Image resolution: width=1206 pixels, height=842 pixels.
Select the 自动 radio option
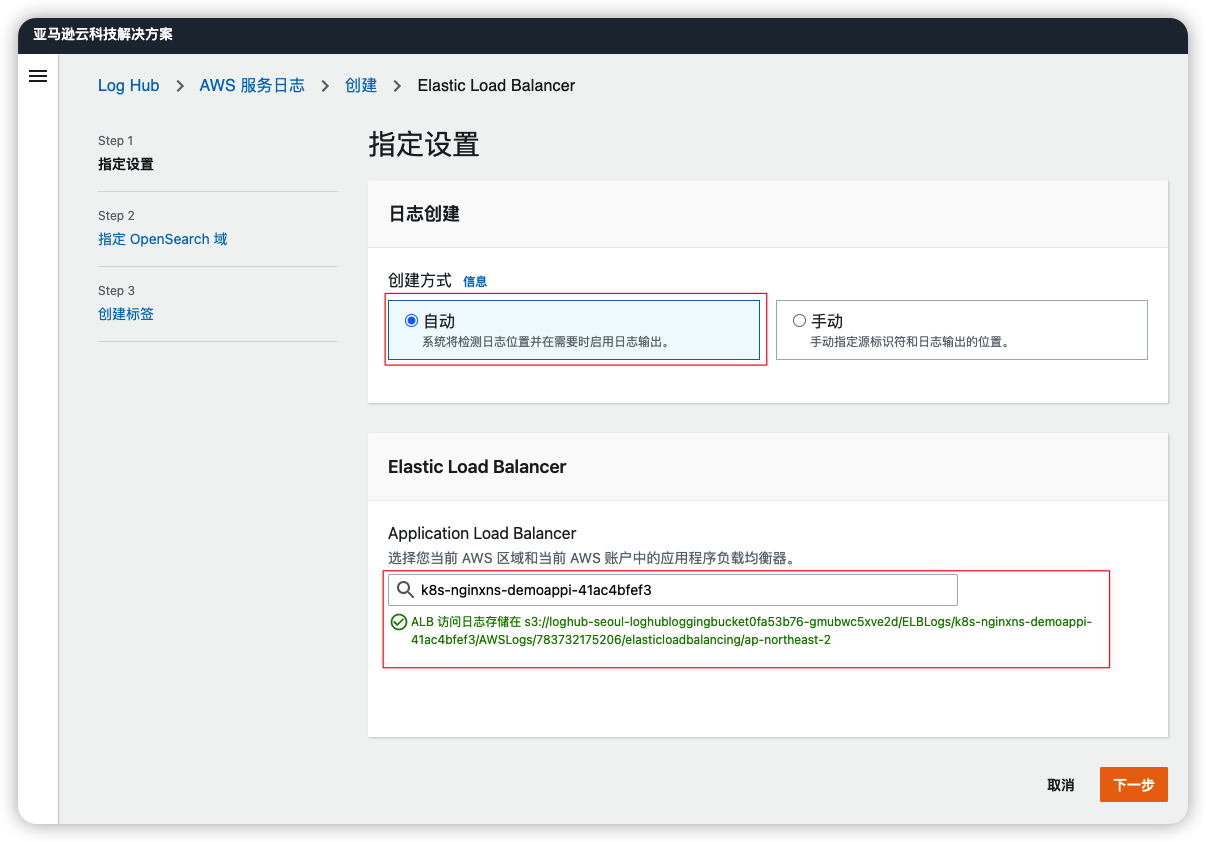coord(411,321)
